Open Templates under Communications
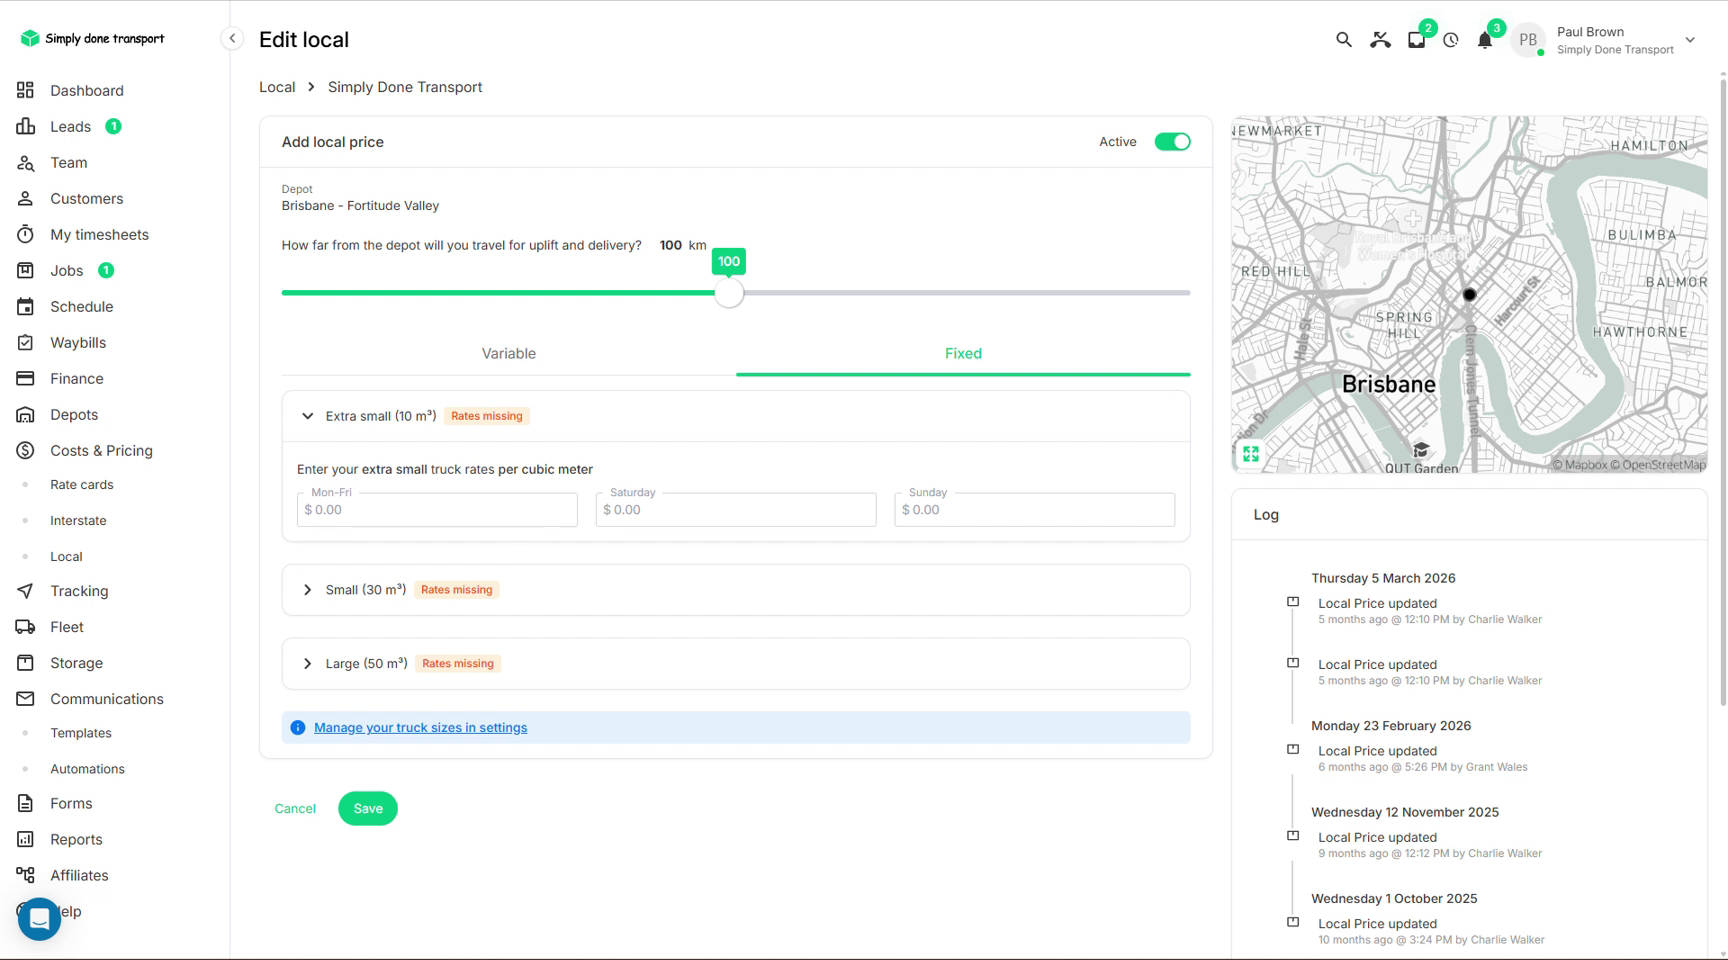1728x960 pixels. [81, 733]
